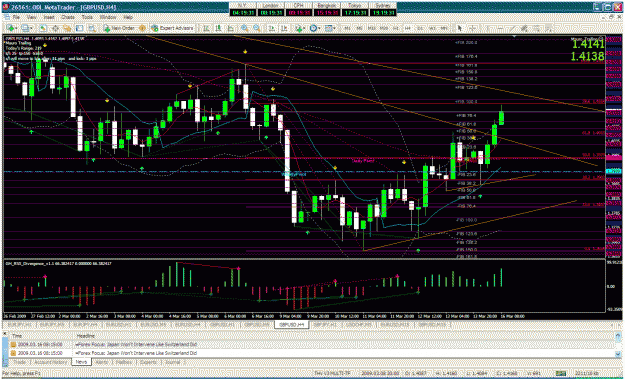
Task: Open the View menu
Action: pyautogui.click(x=32, y=18)
